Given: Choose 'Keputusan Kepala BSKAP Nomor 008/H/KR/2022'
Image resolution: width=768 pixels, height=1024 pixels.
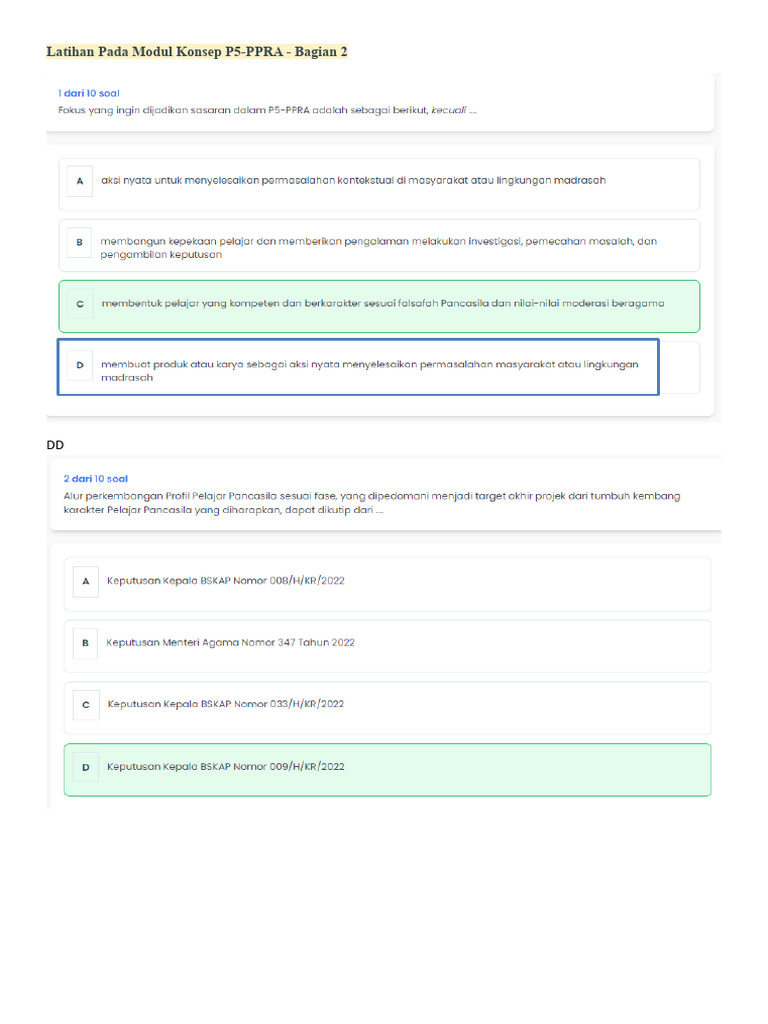Looking at the screenshot, I should [225, 581].
